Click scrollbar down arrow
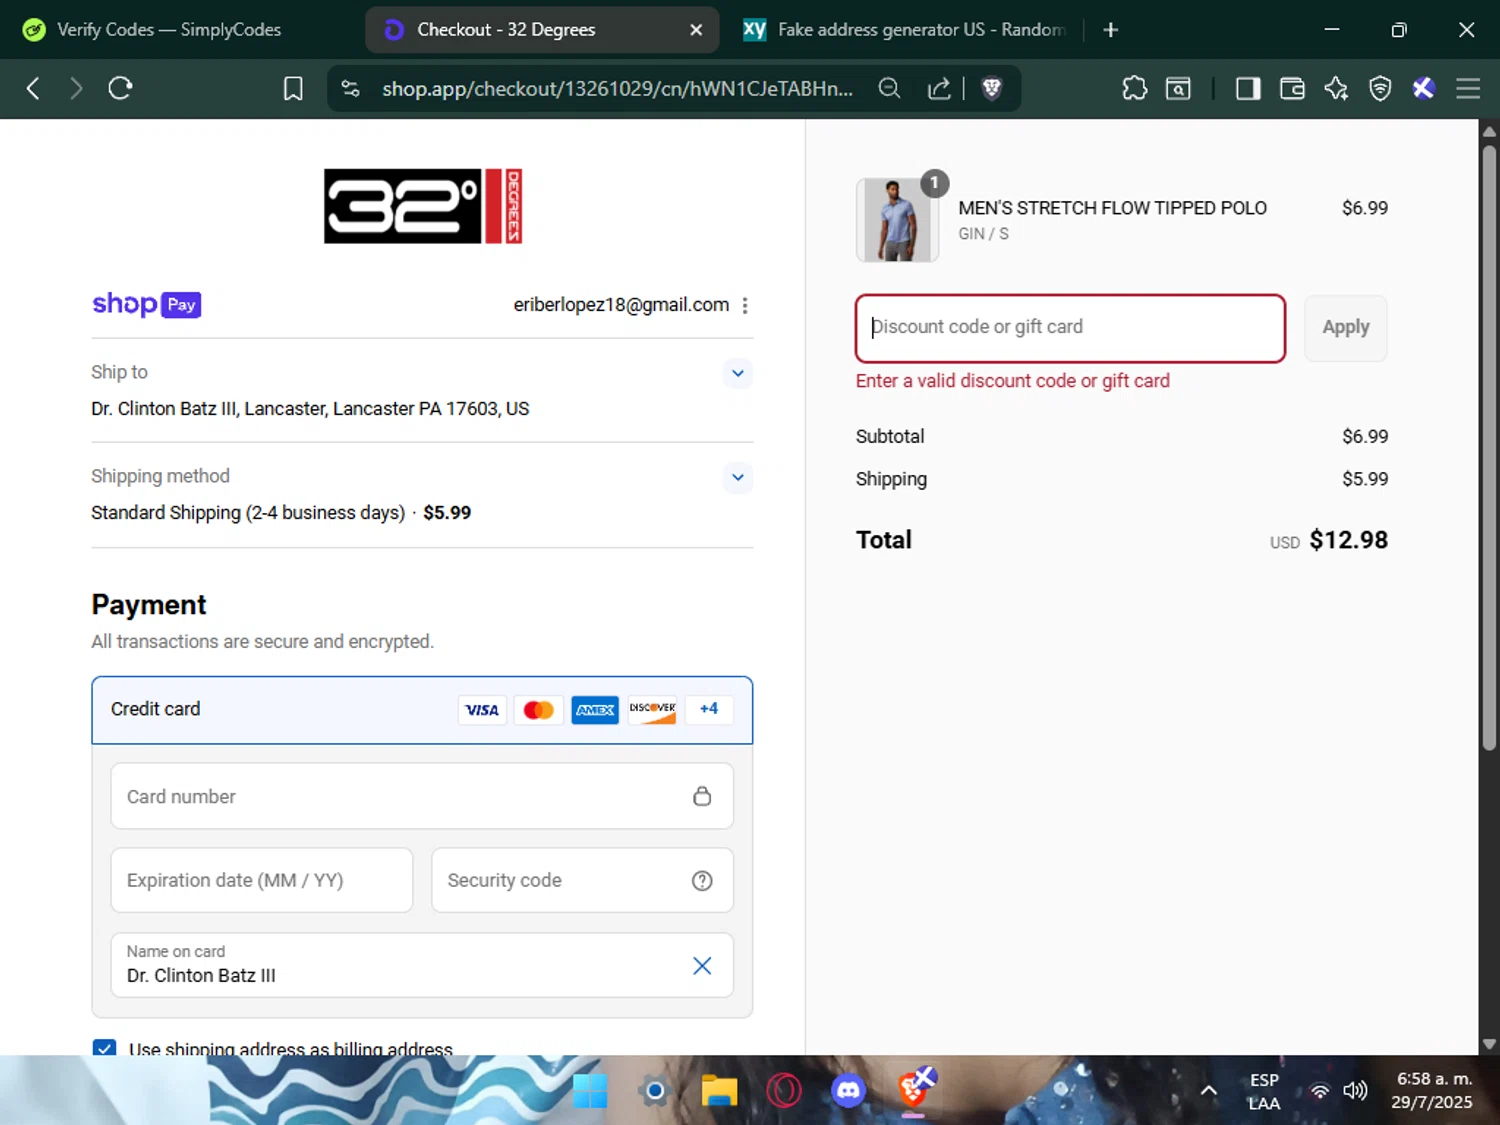1500x1125 pixels. click(1489, 1044)
